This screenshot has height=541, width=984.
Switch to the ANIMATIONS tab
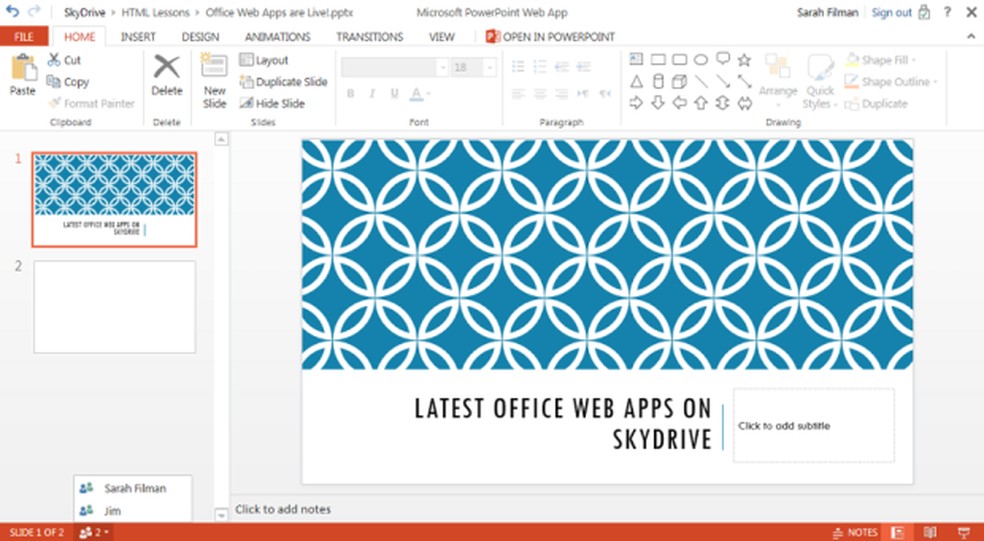(x=277, y=37)
